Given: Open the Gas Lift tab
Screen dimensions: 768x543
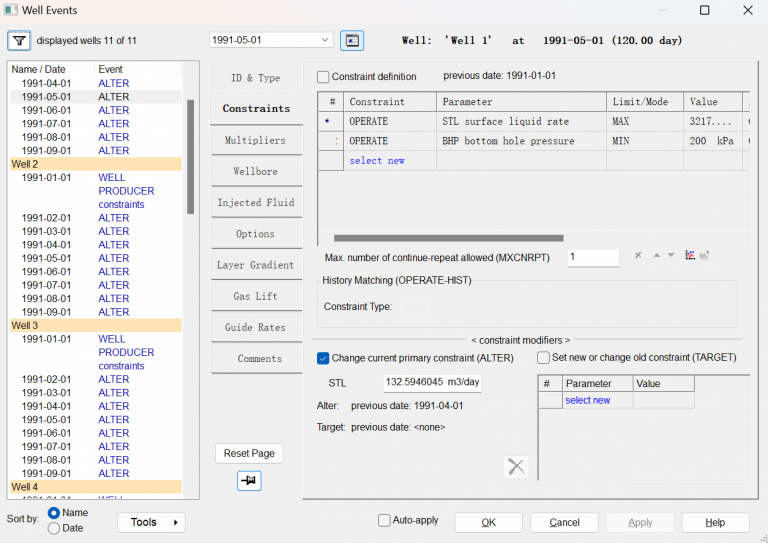Looking at the screenshot, I should [x=255, y=297].
